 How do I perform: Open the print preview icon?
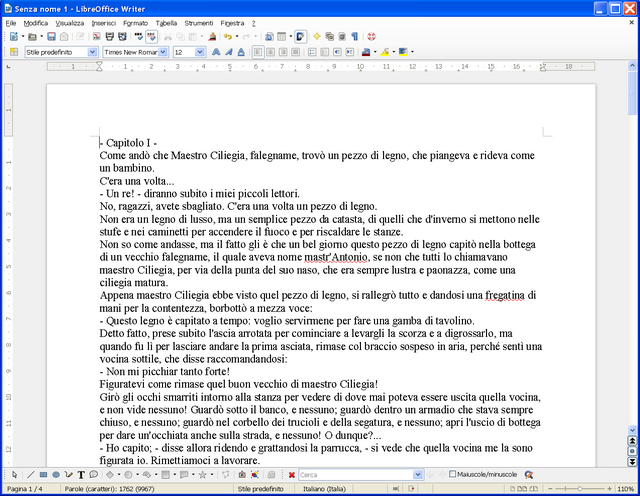pos(122,37)
